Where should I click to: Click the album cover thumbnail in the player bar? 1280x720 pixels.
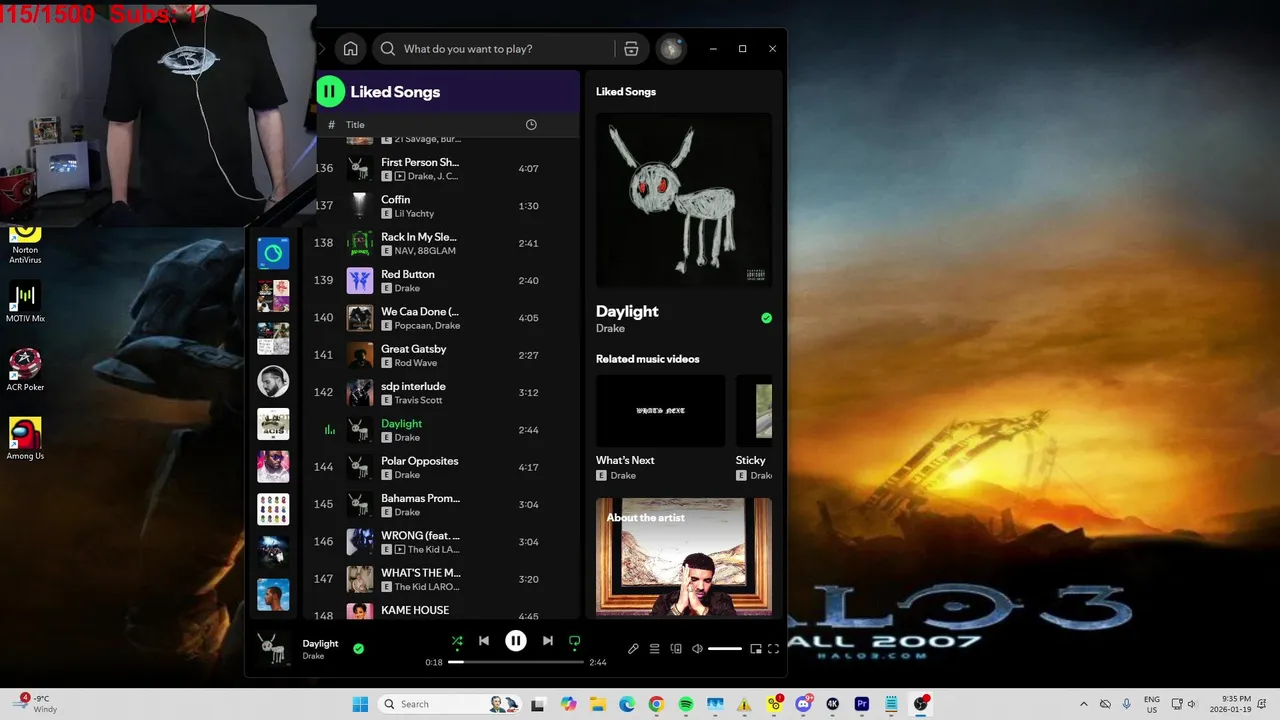click(x=271, y=648)
